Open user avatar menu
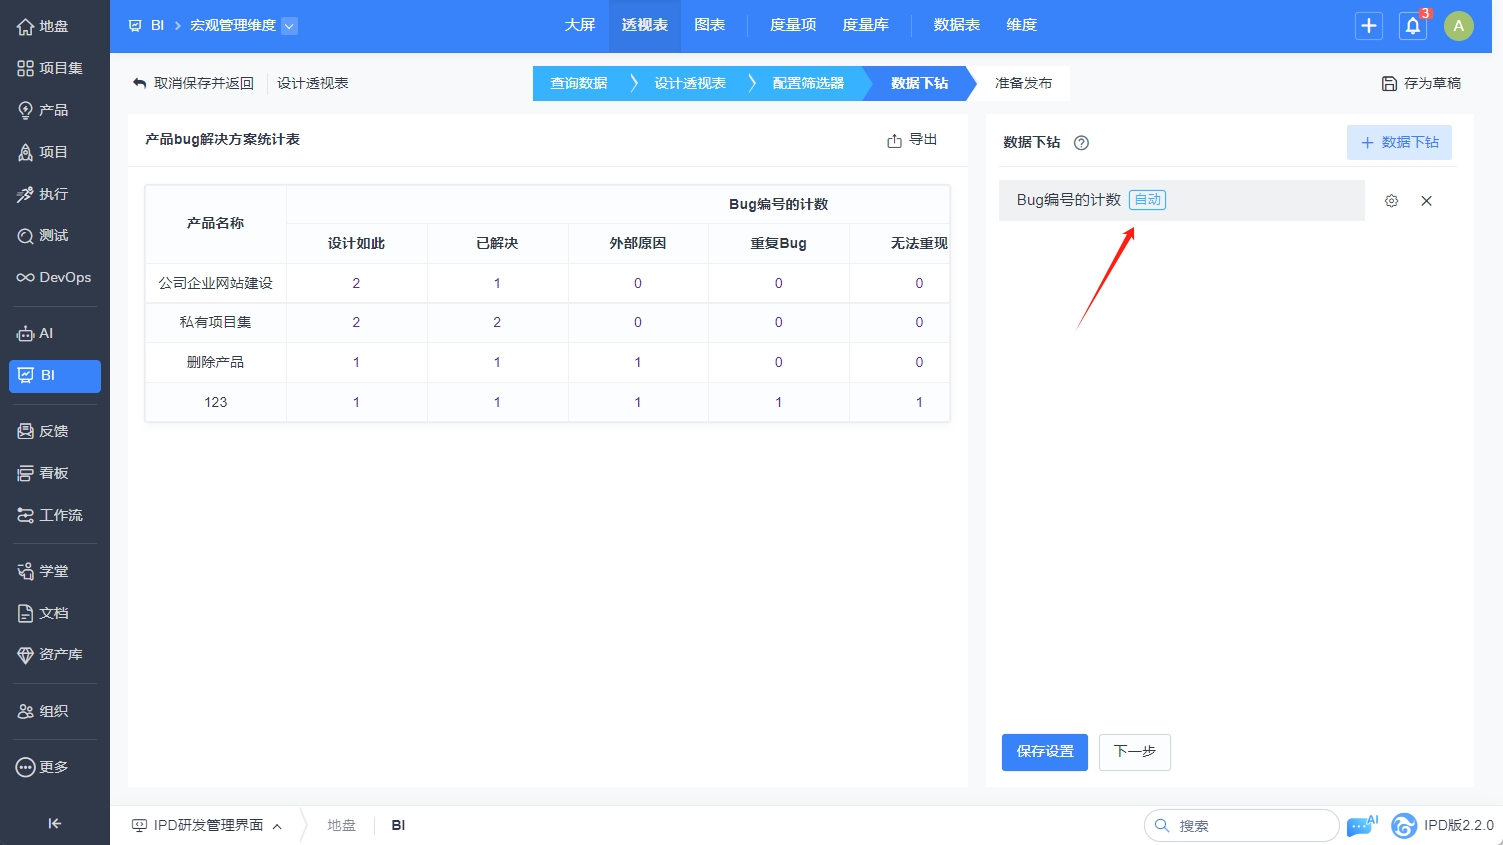Image resolution: width=1503 pixels, height=845 pixels. tap(1459, 26)
